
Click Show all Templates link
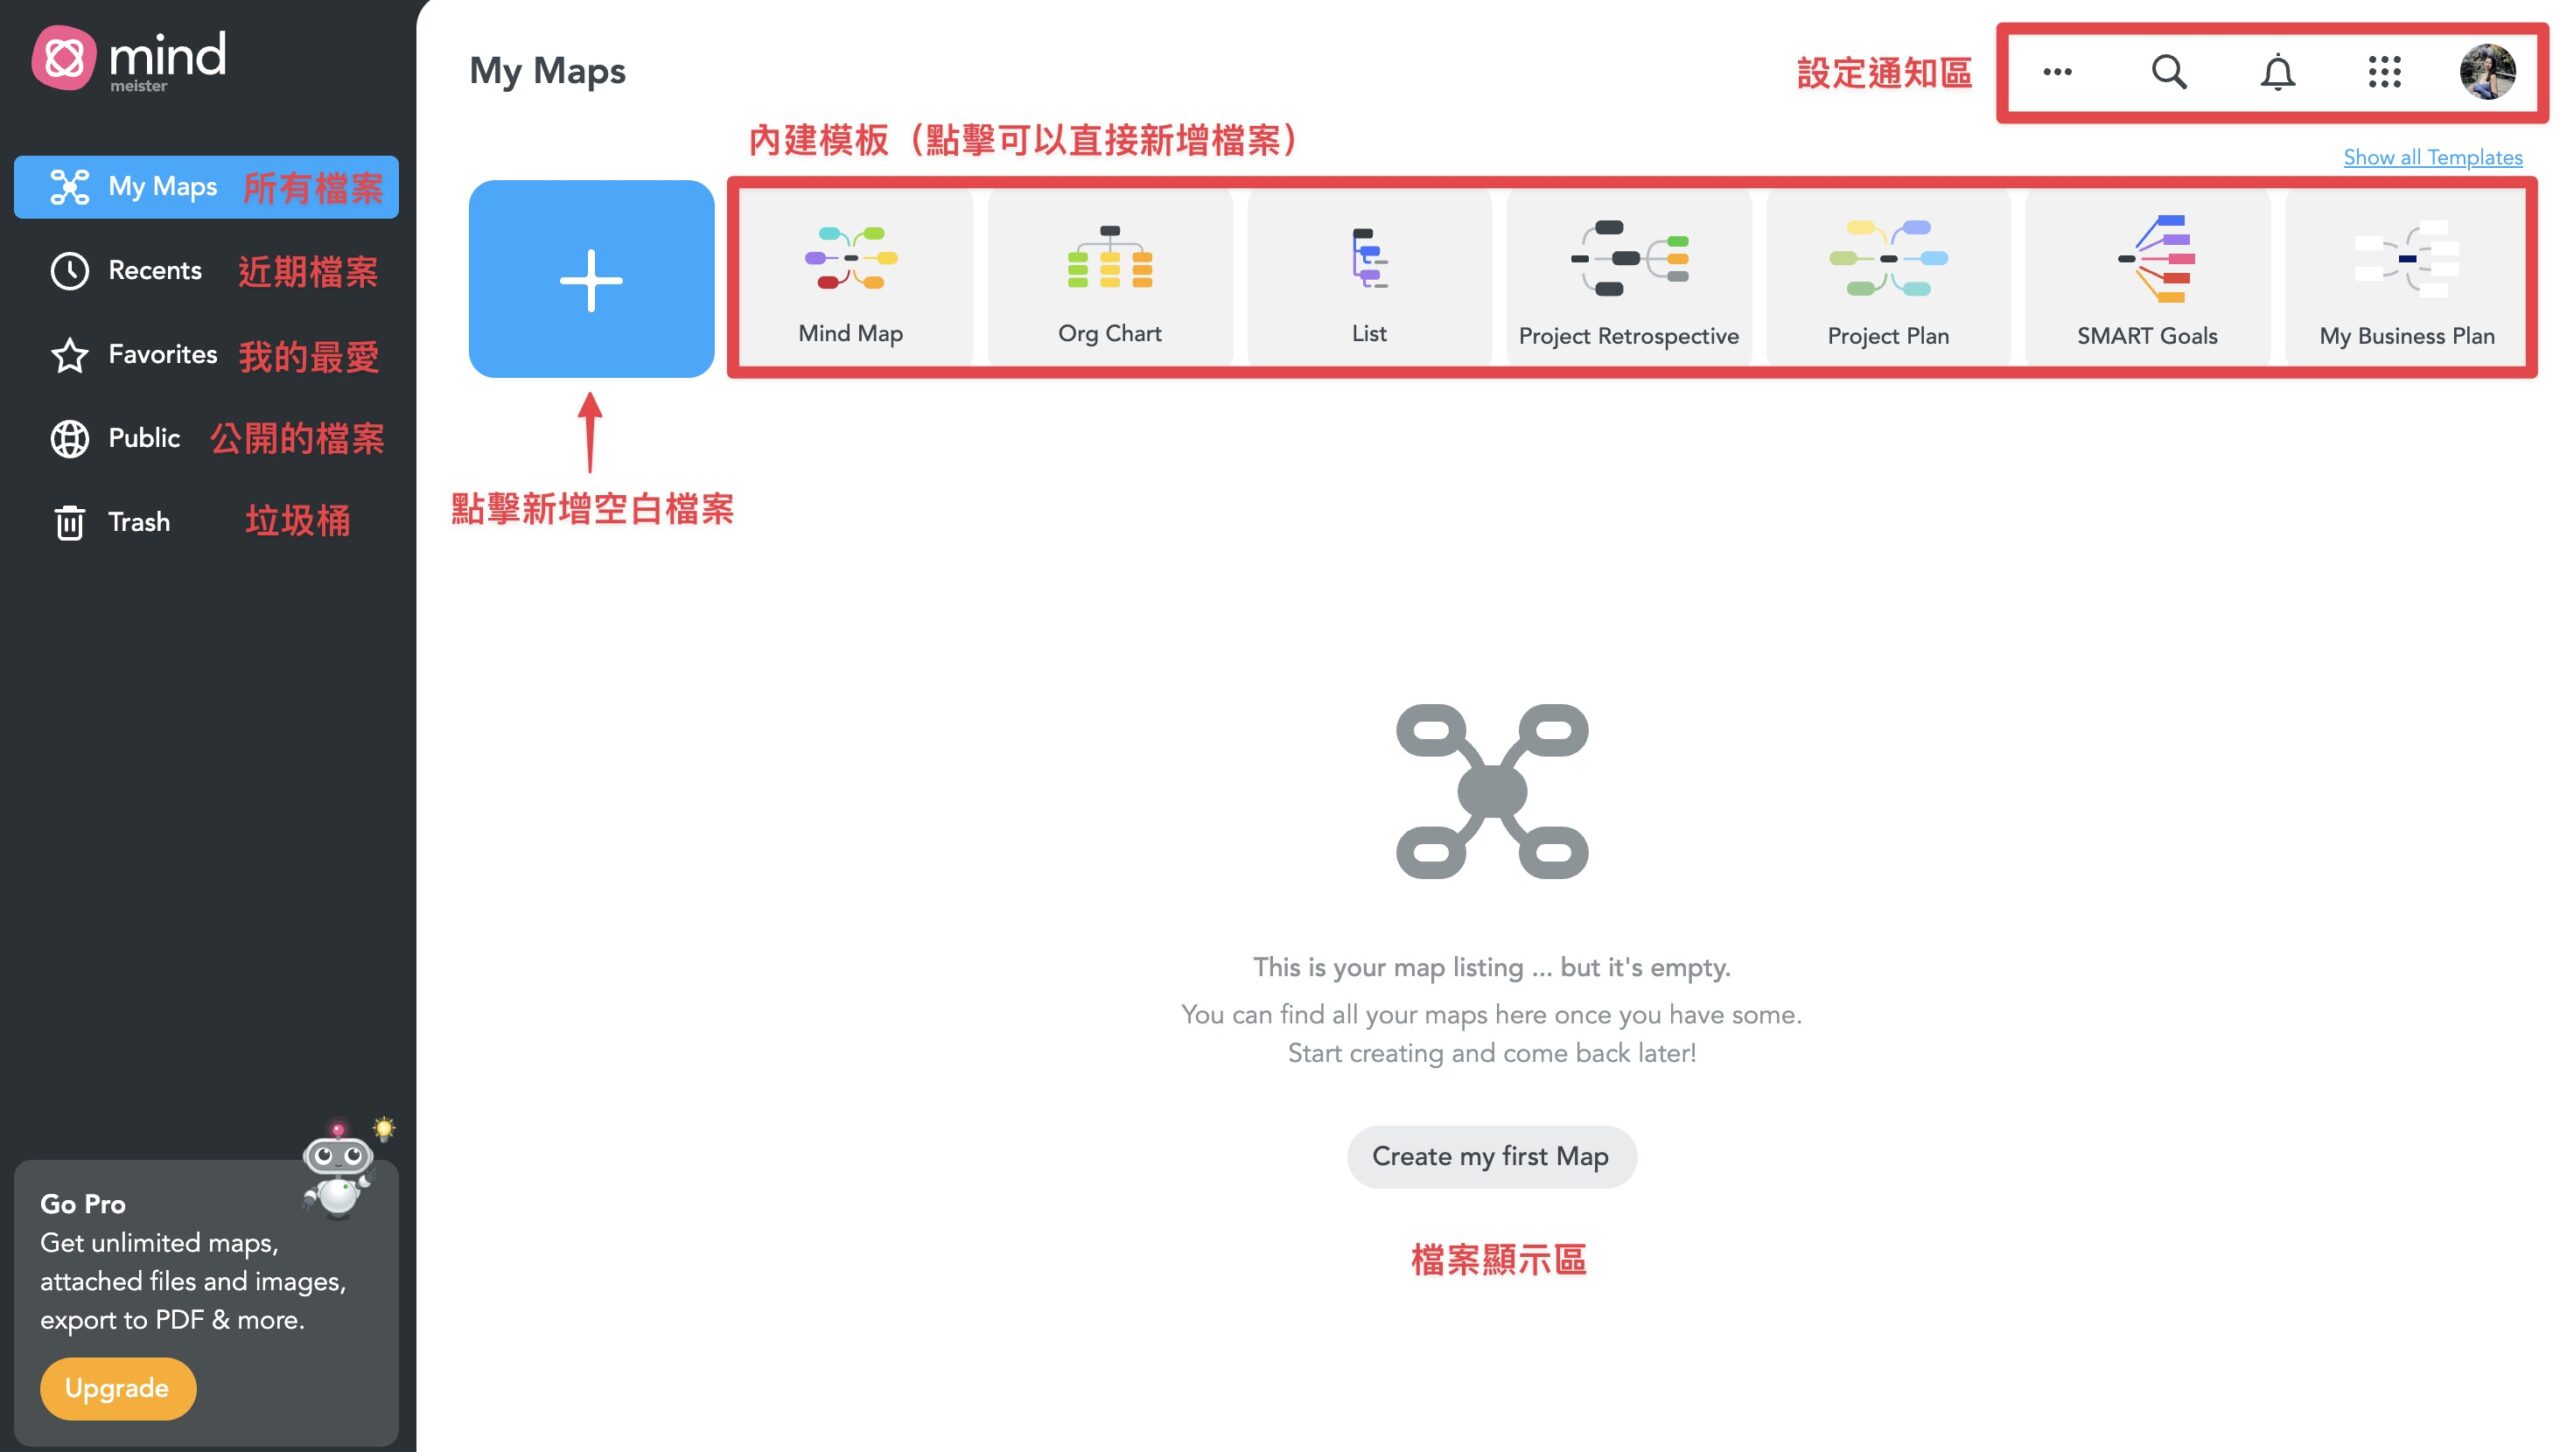point(2432,157)
